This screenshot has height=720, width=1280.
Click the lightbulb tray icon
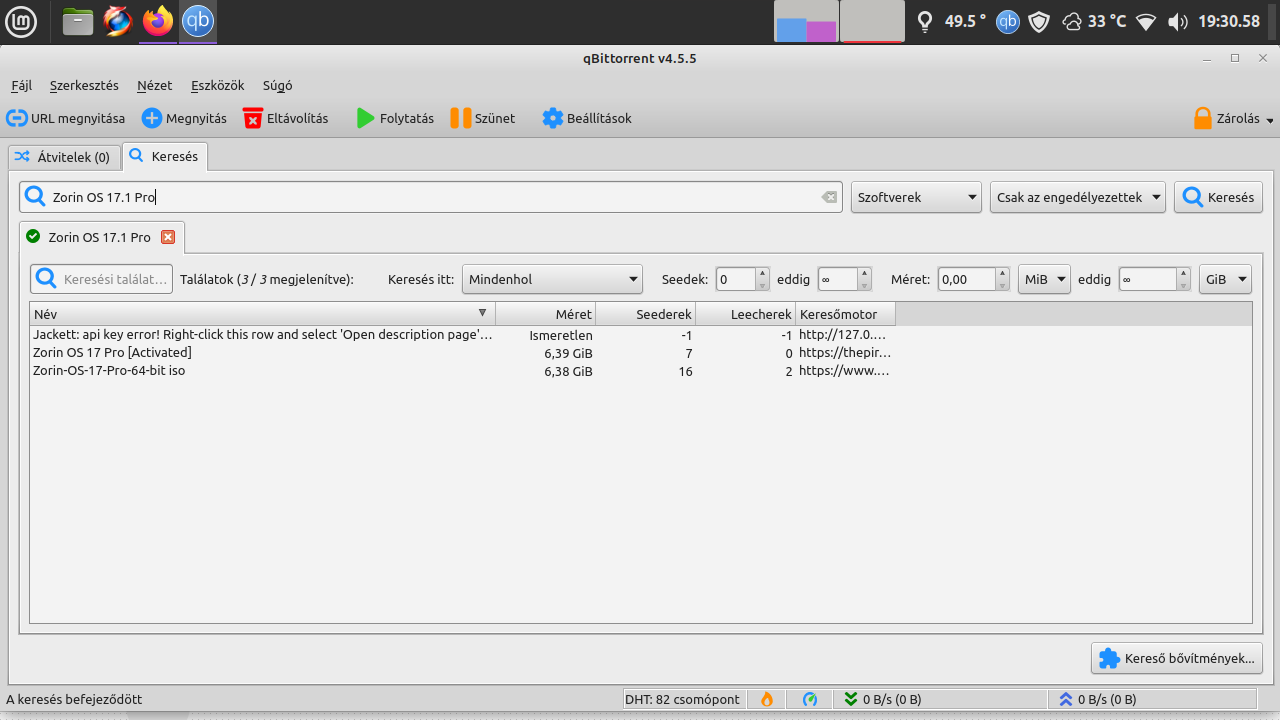(925, 21)
